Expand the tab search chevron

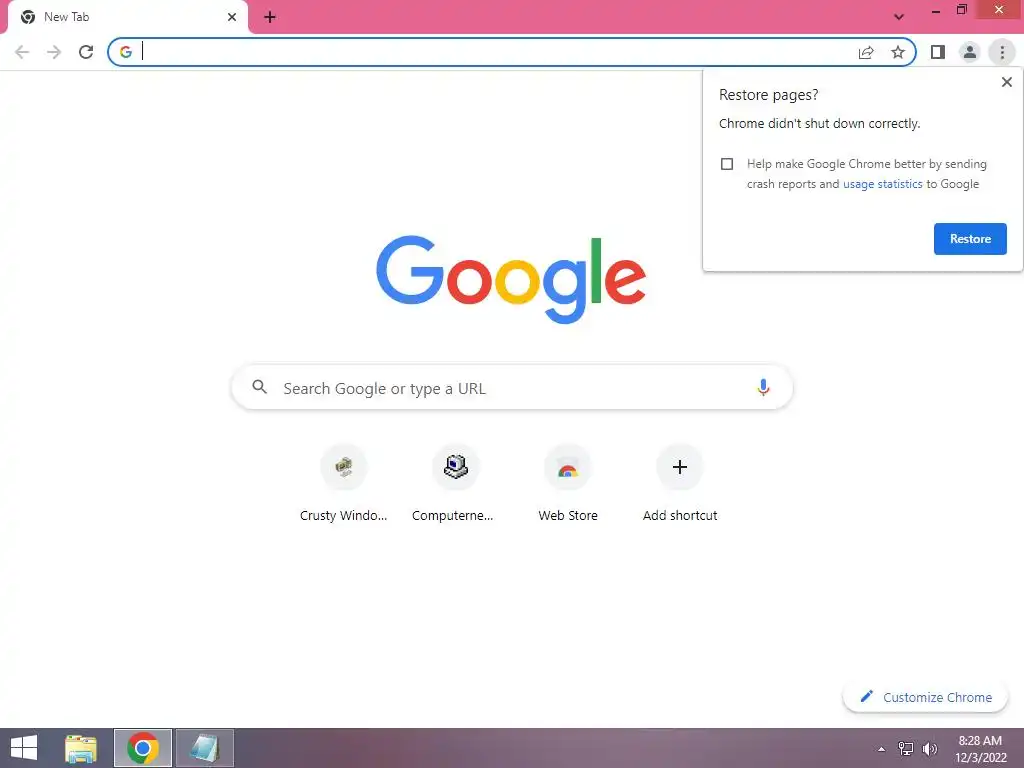pos(899,17)
